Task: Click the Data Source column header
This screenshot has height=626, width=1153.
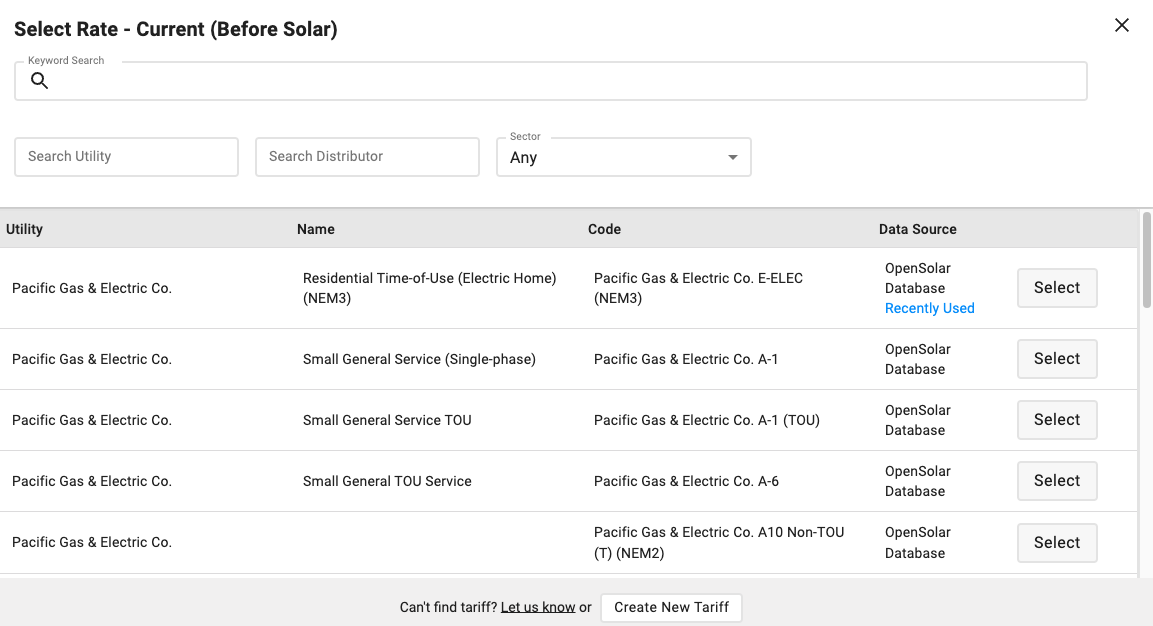Action: (917, 230)
